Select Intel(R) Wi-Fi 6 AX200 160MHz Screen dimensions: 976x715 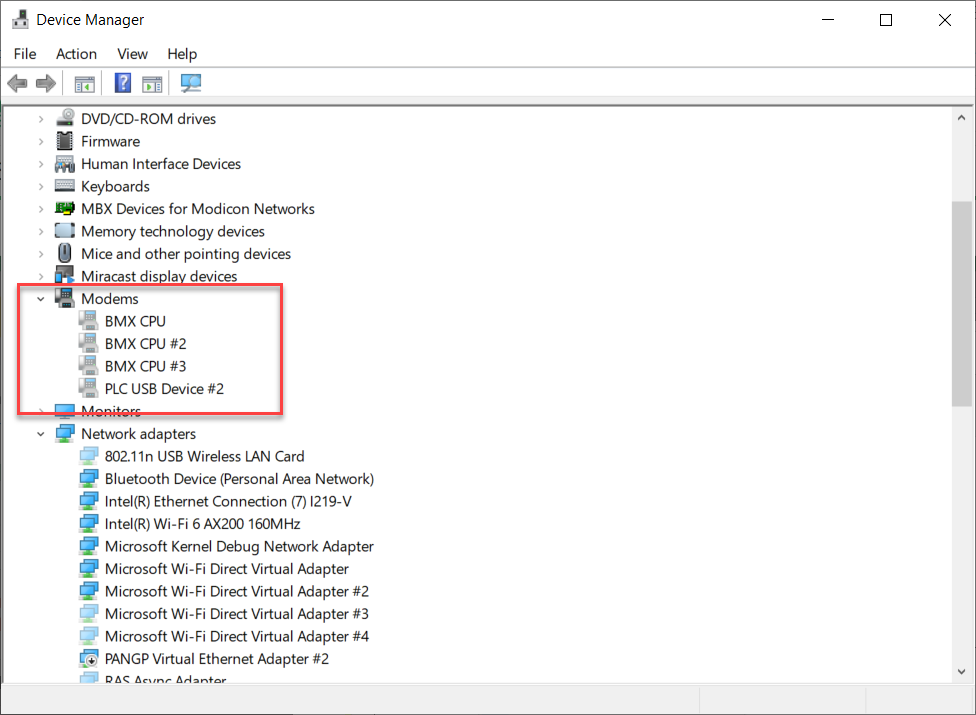tap(202, 524)
